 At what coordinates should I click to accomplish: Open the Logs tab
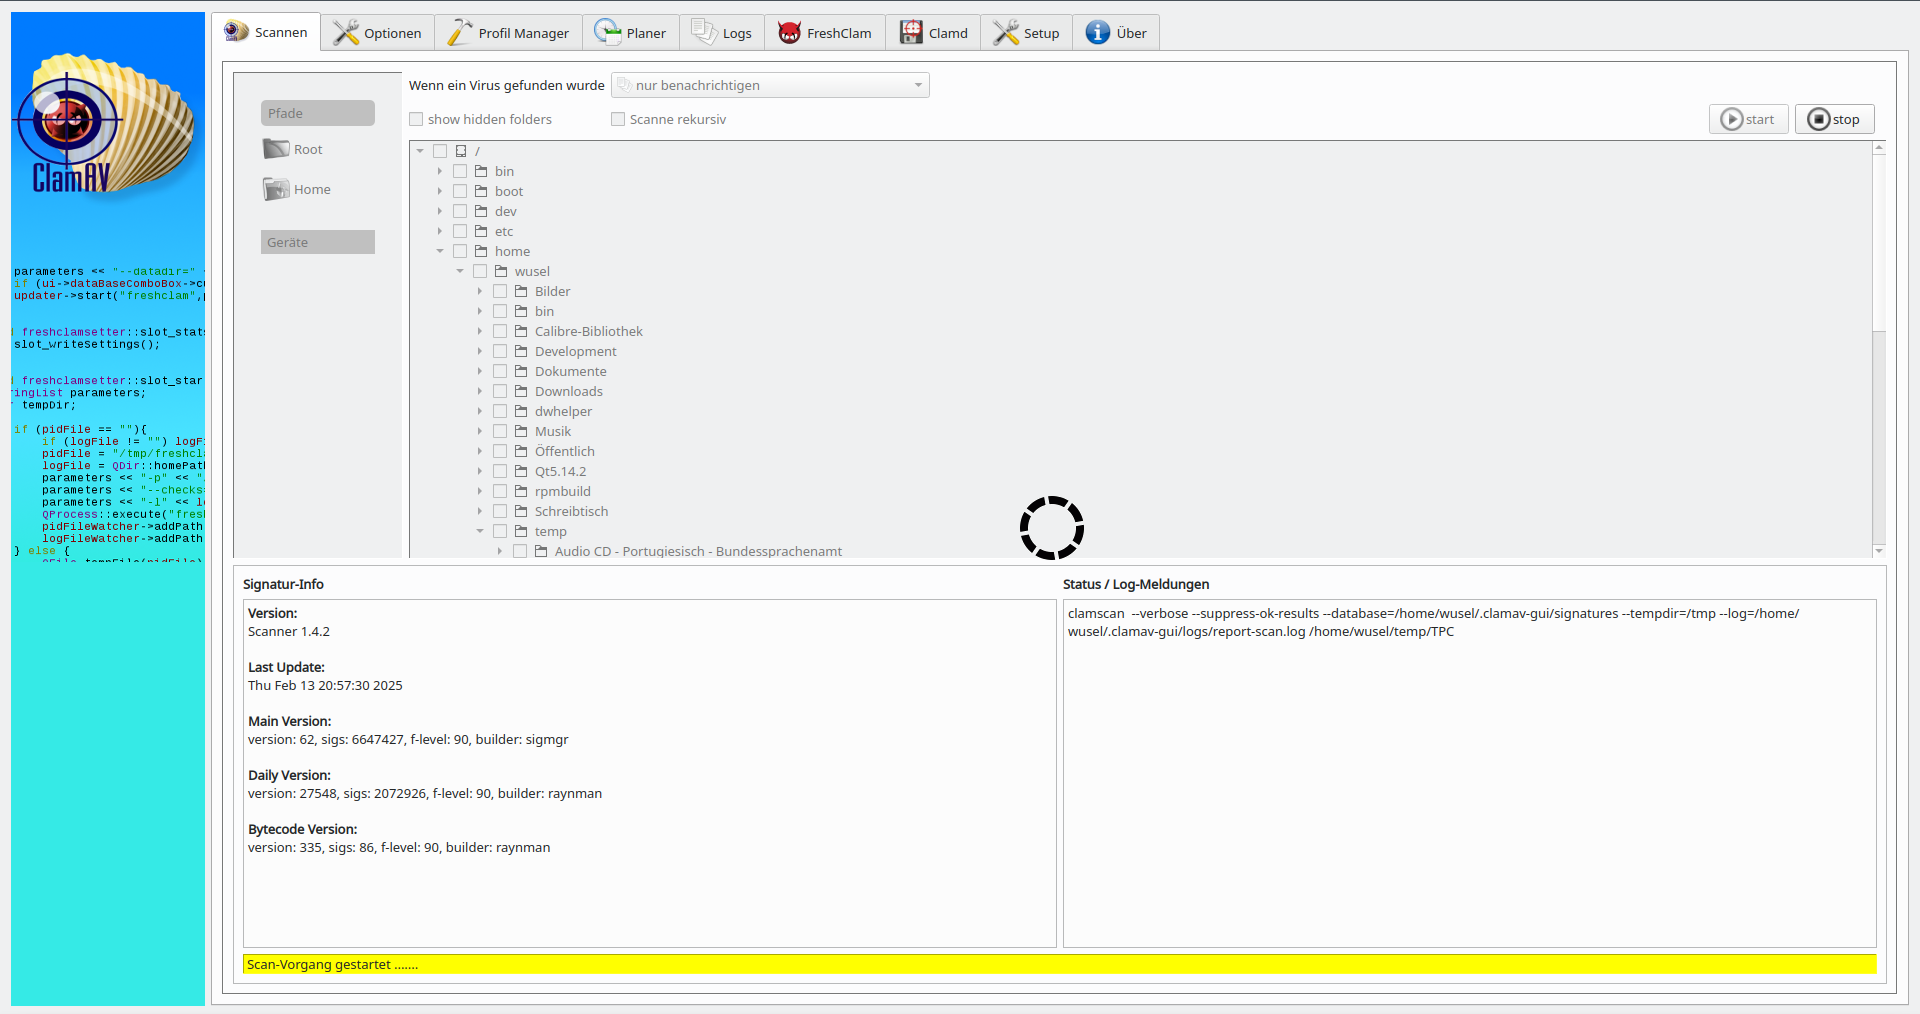(722, 33)
